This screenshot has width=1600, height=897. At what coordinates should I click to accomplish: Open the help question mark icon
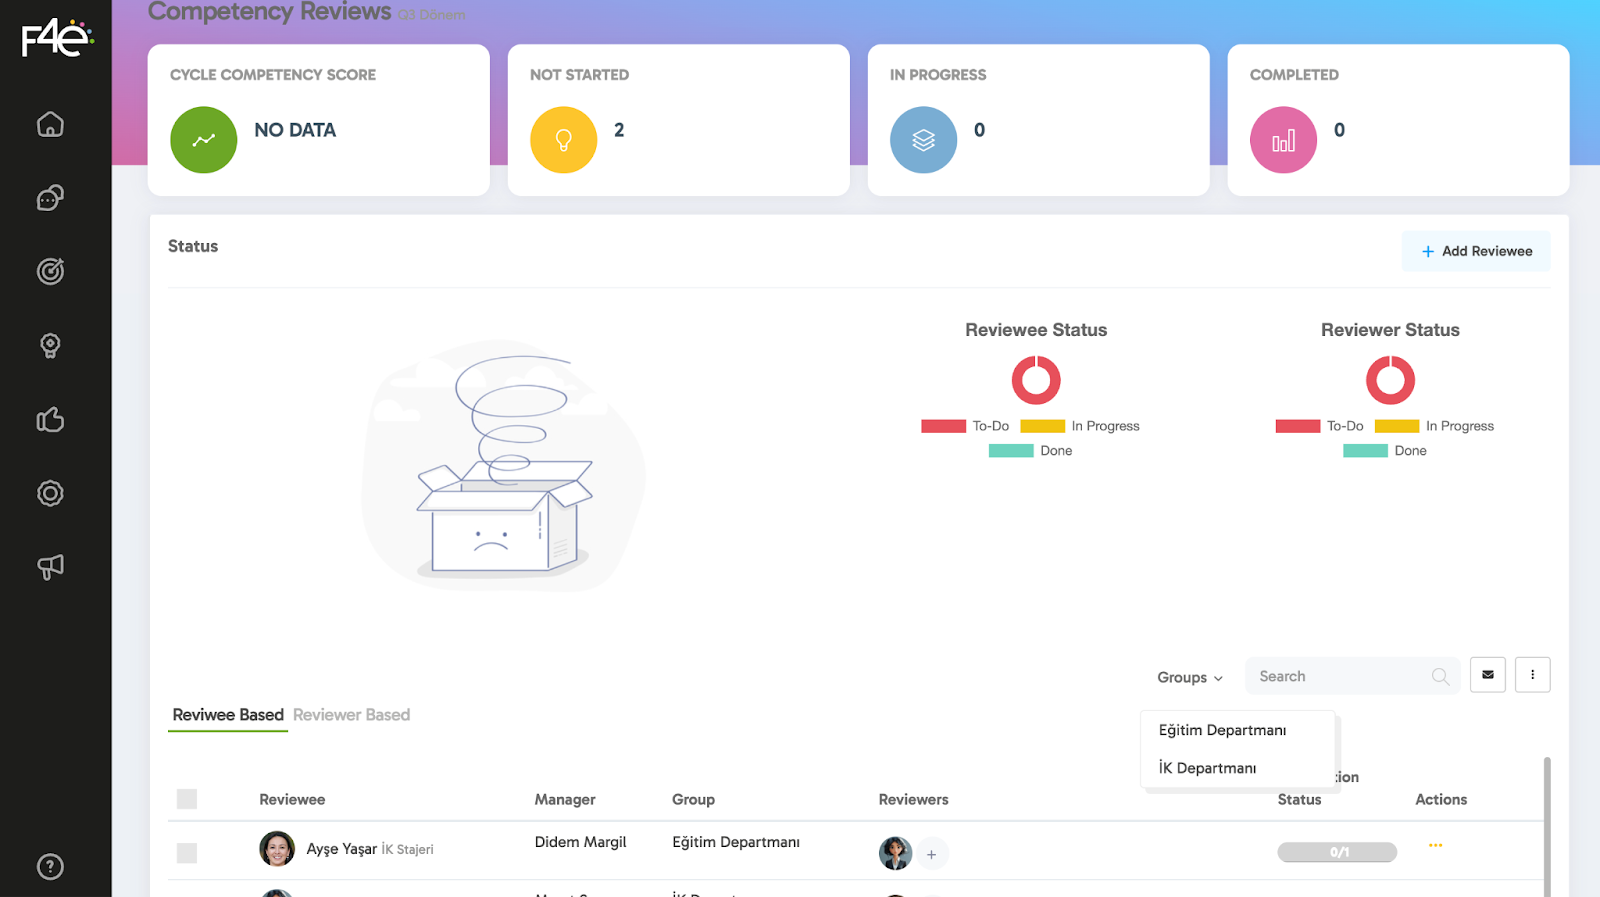coord(50,866)
